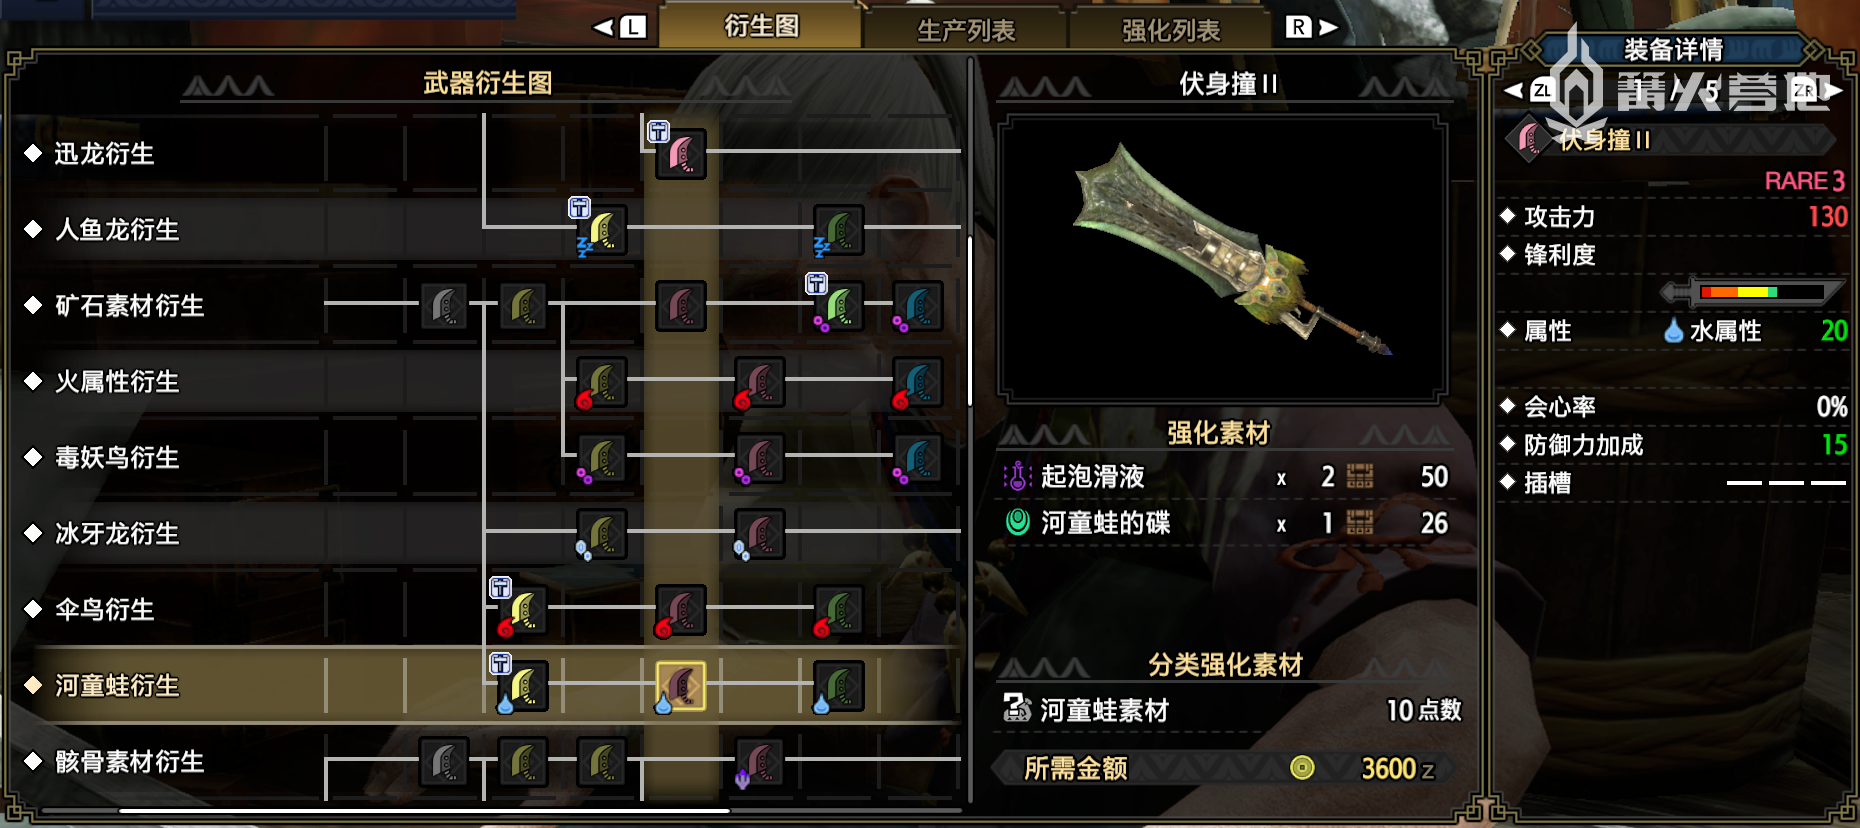Select the first weapon in 伞鸟衍生 row

point(522,610)
